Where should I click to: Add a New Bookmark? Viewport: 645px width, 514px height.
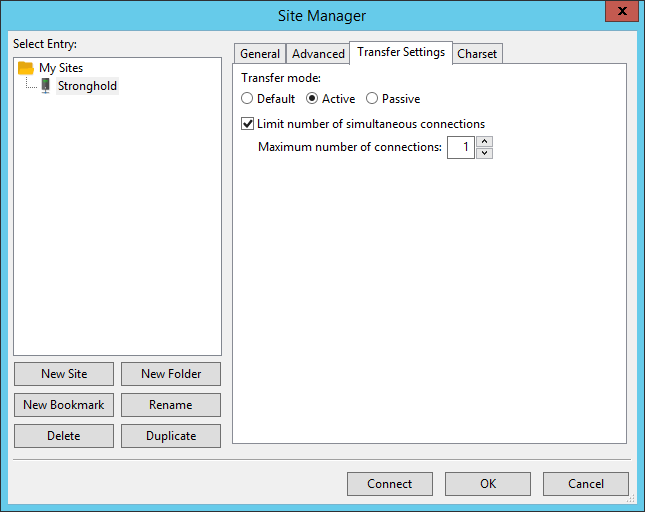[x=64, y=405]
